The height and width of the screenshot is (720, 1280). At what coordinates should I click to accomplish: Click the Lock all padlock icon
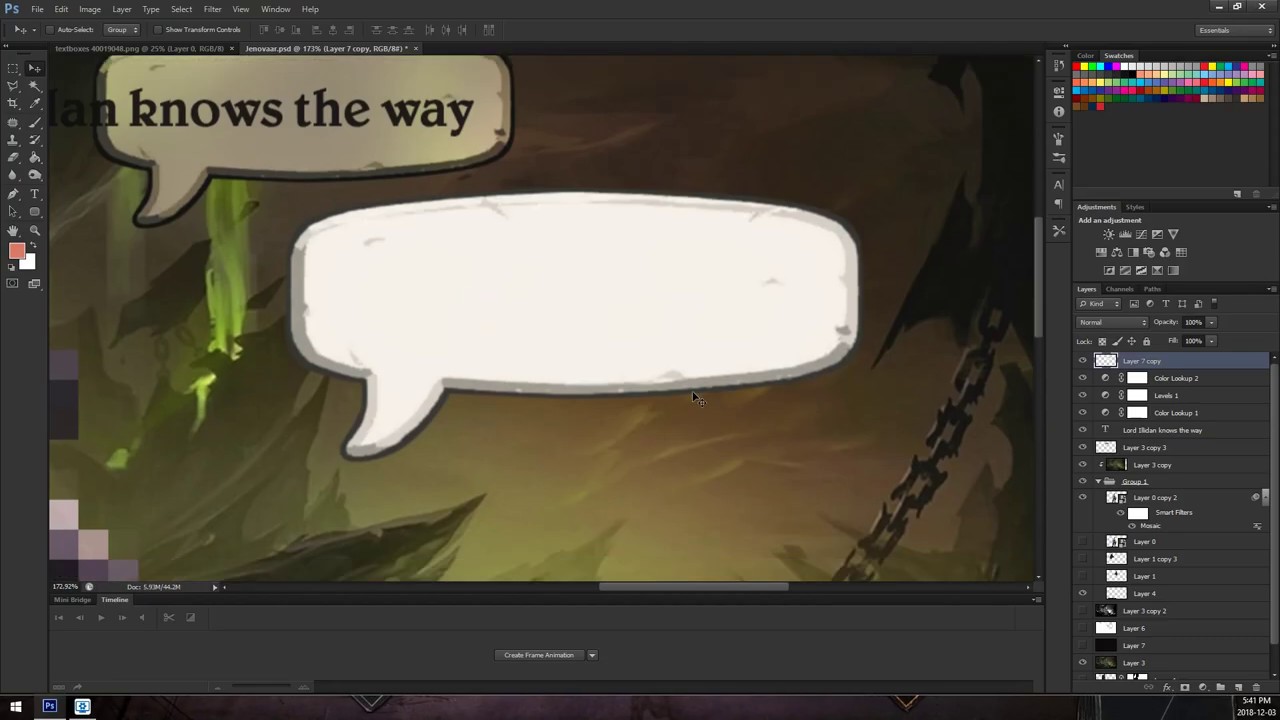click(1146, 342)
